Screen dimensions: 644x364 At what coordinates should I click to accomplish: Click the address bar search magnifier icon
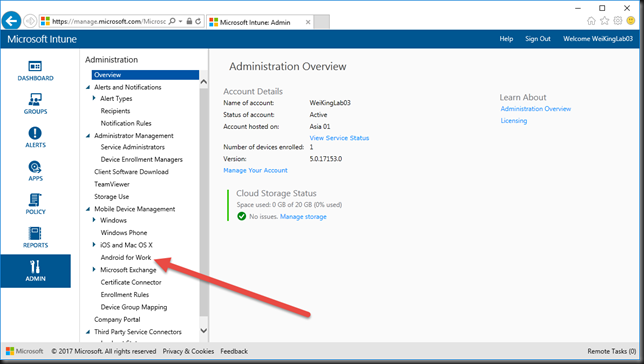tap(172, 21)
